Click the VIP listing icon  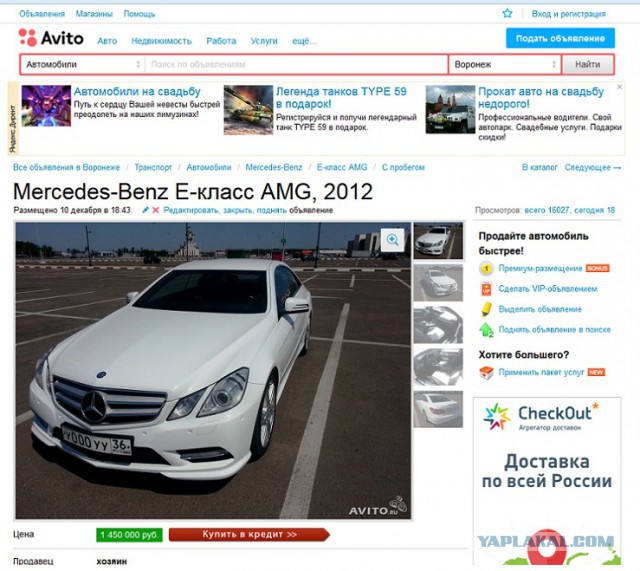486,289
